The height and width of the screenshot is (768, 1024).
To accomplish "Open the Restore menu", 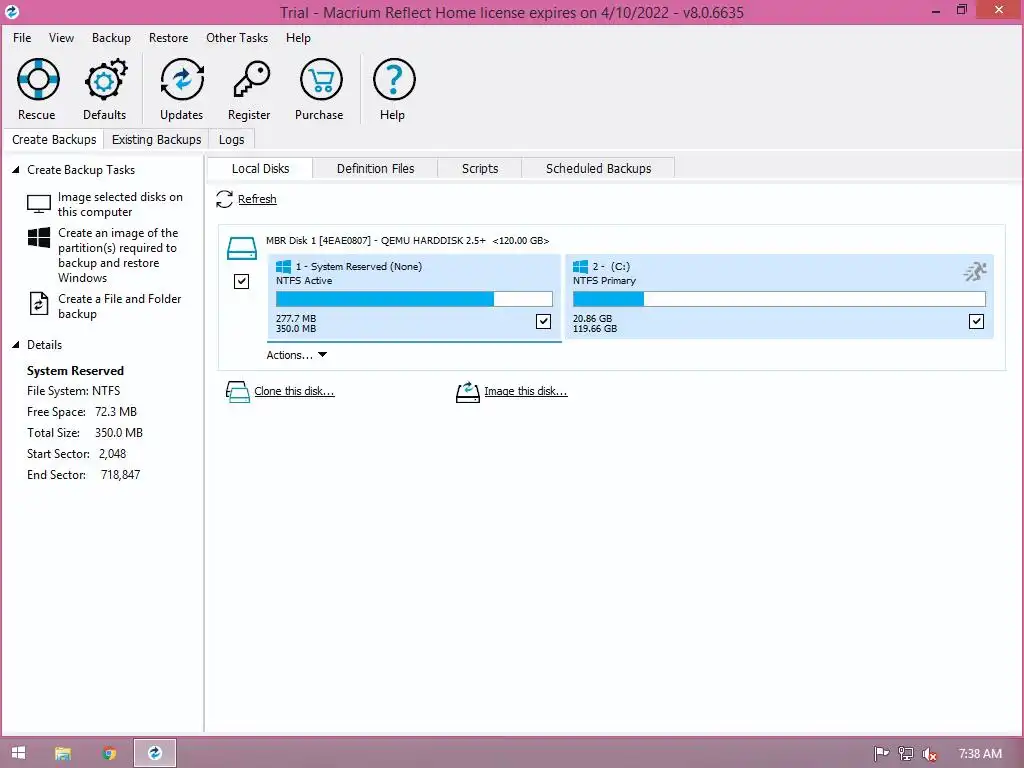I will click(x=168, y=38).
